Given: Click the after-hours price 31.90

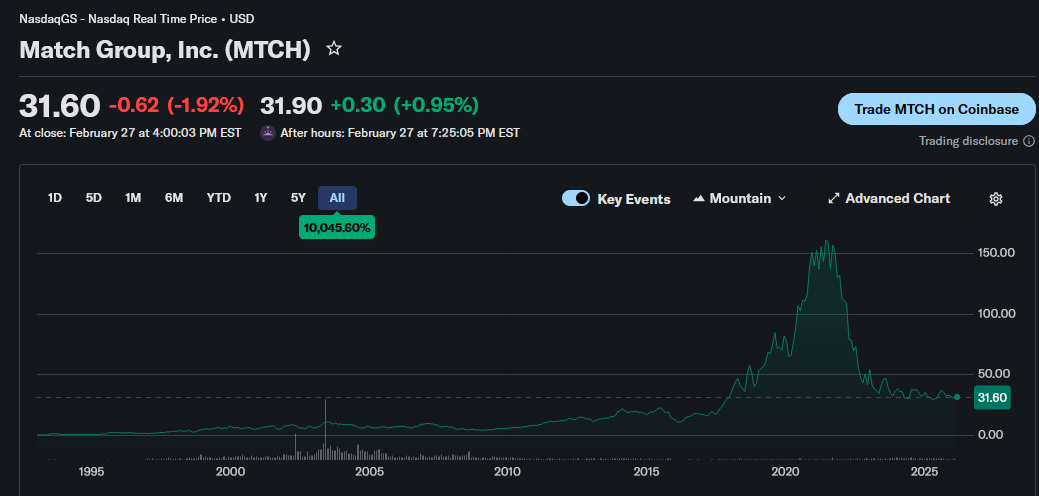Looking at the screenshot, I should pos(291,105).
